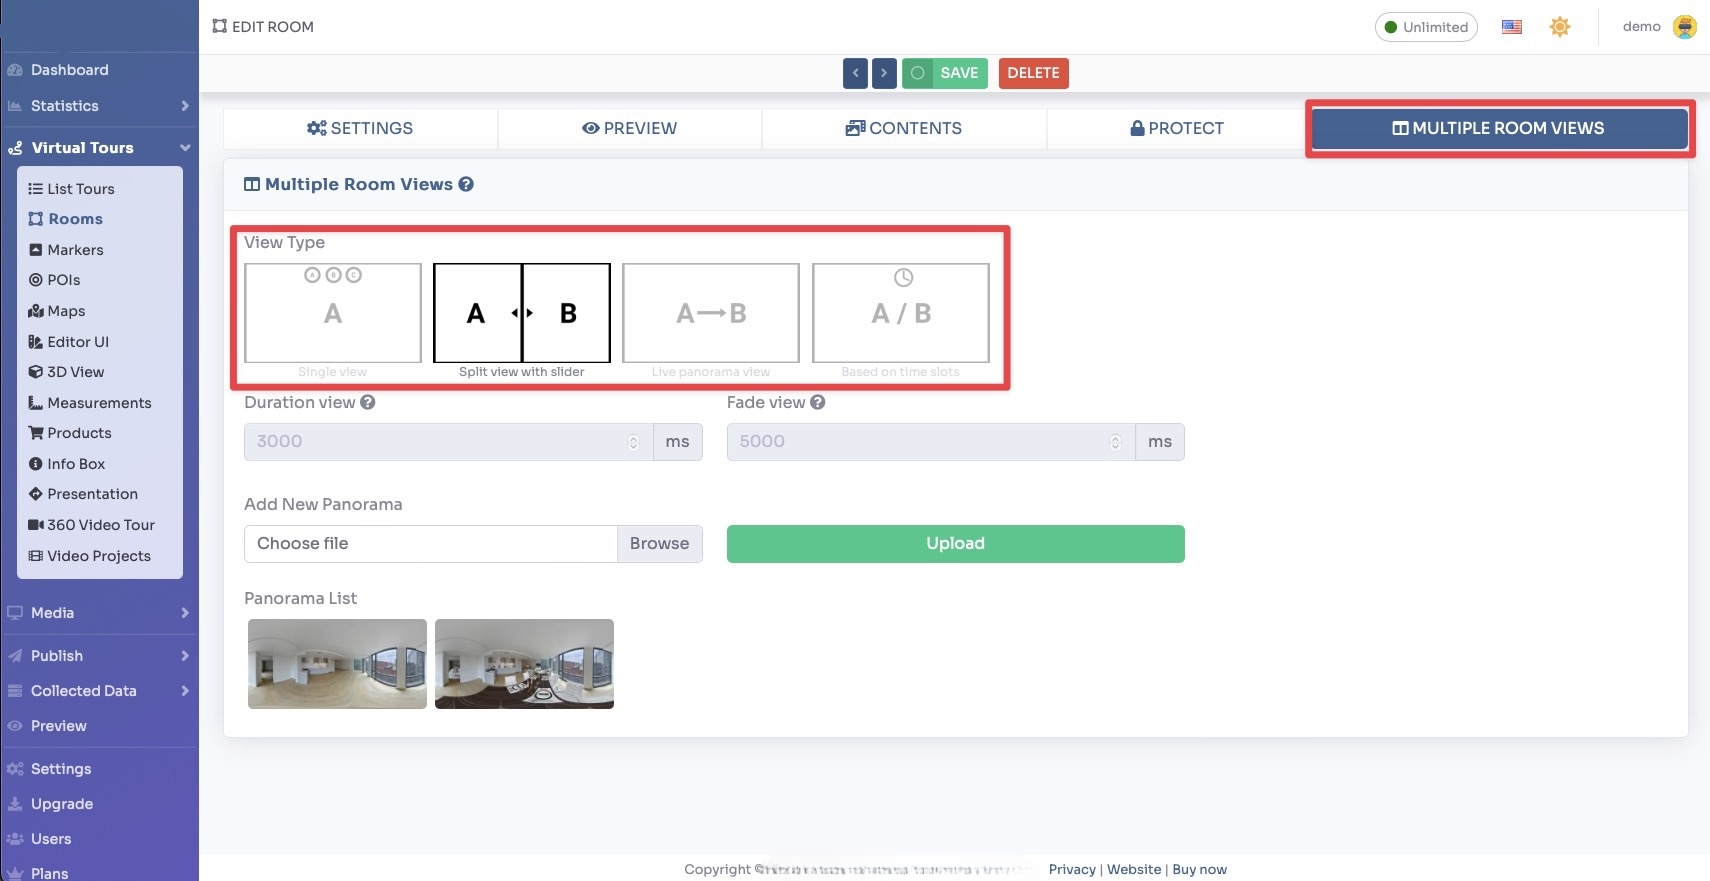Select the Single view type
Viewport: 1710px width, 881px height.
pos(333,313)
